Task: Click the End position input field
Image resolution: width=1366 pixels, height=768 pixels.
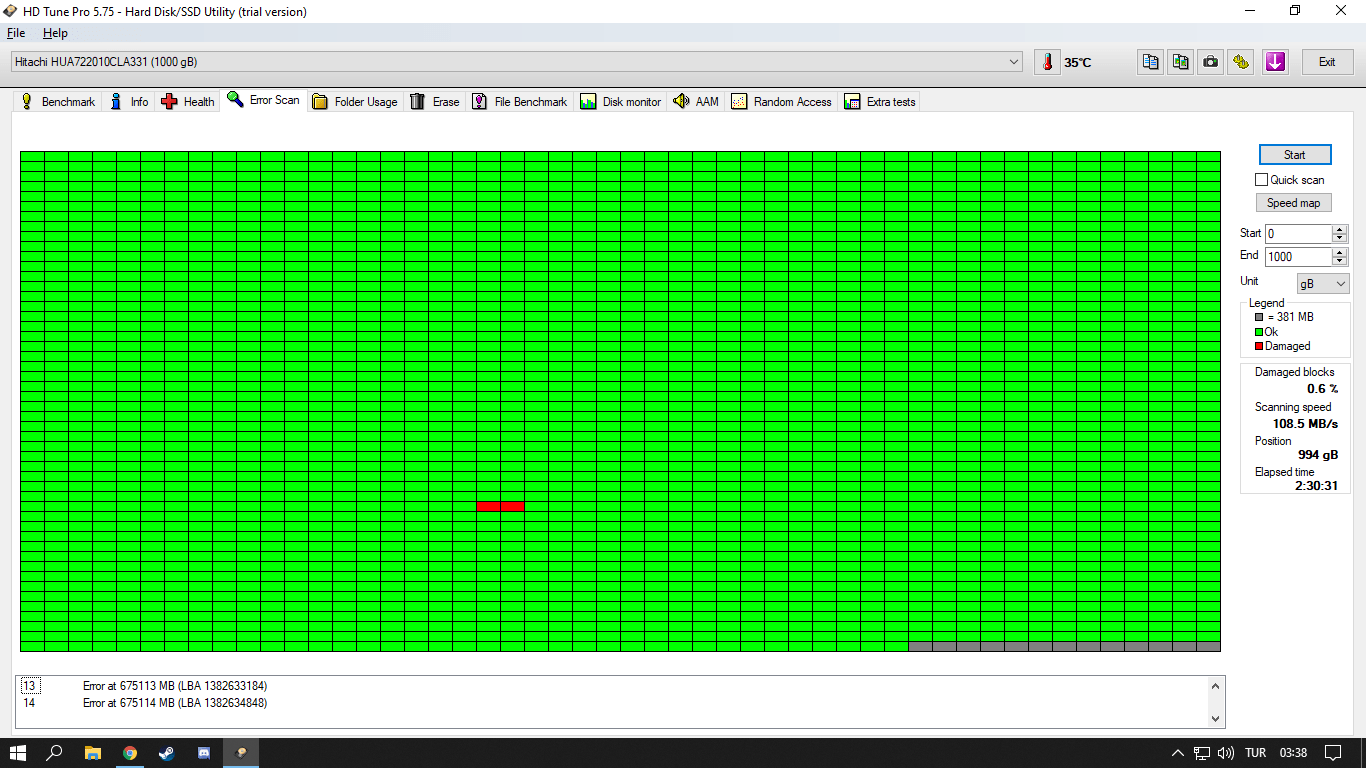Action: coord(1298,257)
